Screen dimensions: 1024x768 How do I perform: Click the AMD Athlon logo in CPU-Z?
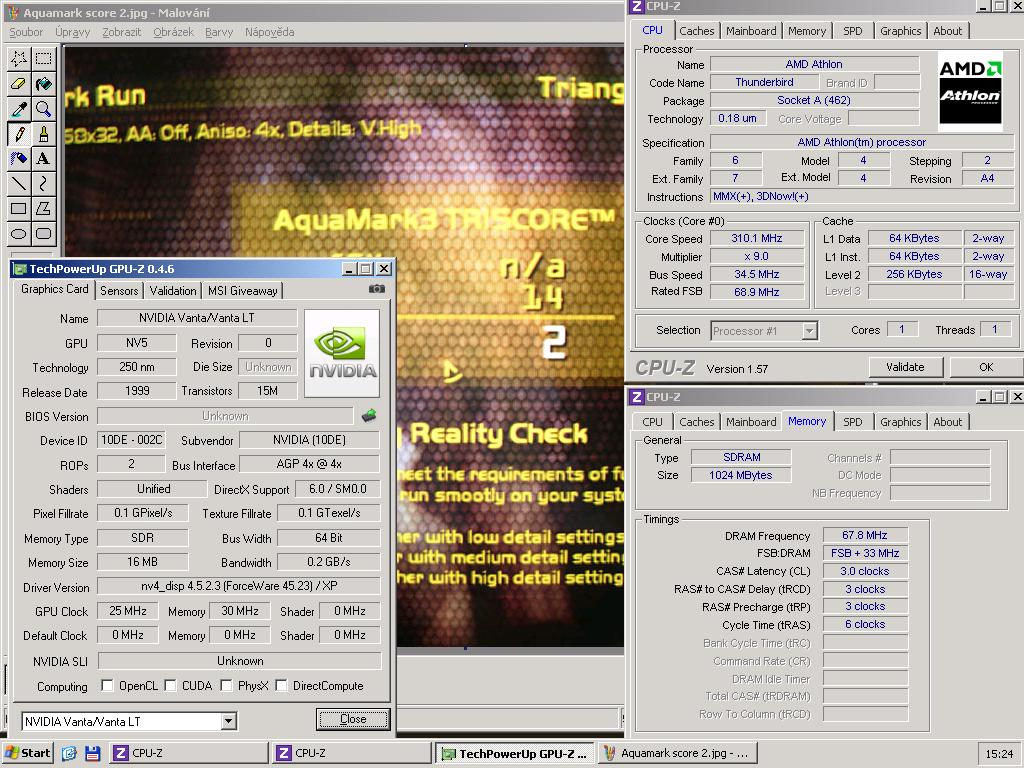[970, 91]
